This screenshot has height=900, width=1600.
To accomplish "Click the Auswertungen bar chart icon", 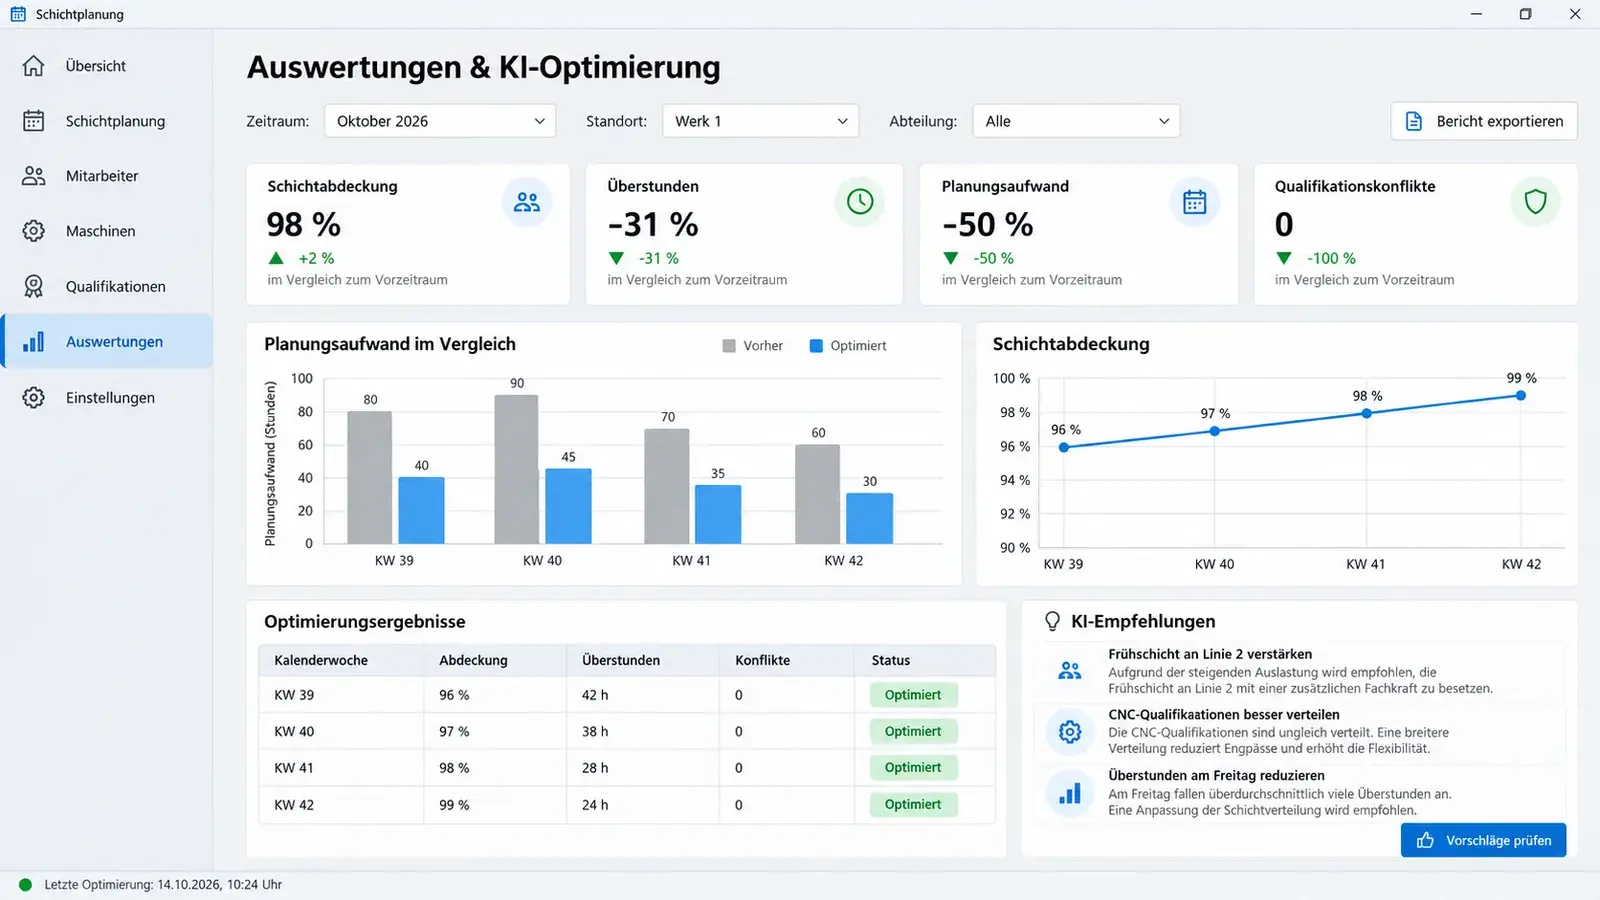I will click(33, 342).
